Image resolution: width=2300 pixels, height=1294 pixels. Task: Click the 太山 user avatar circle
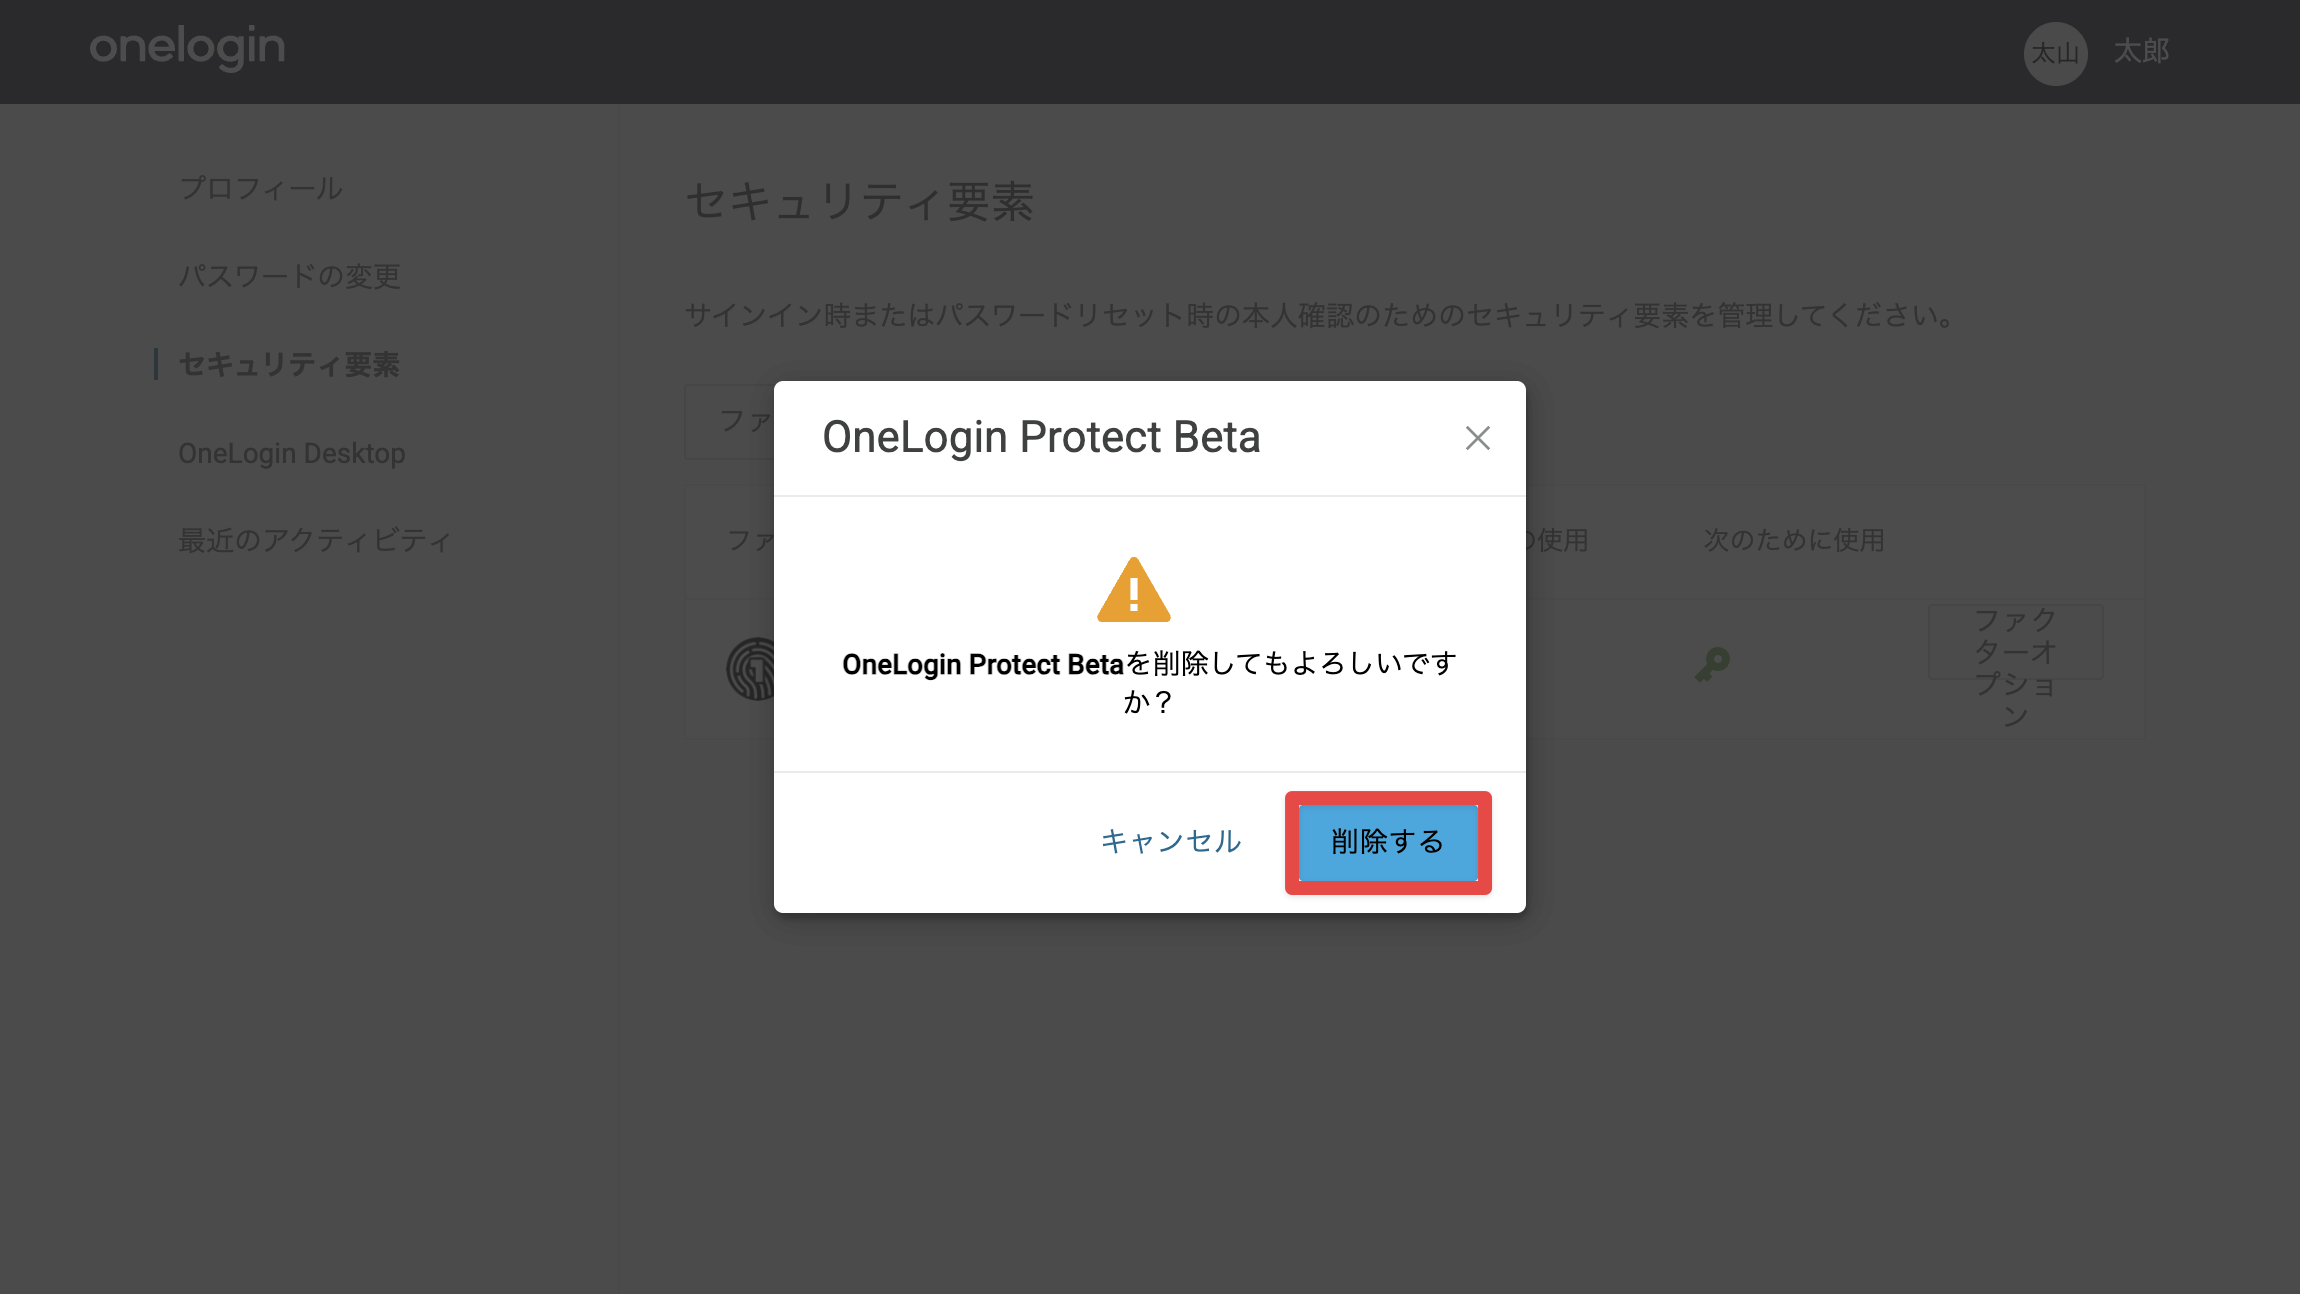pos(2055,53)
